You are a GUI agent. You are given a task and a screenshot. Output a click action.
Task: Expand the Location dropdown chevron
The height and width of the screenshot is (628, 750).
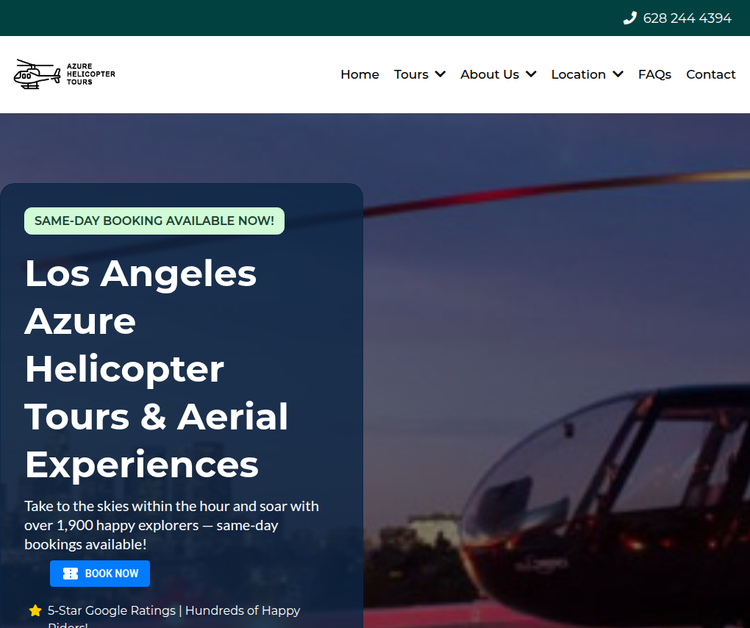coord(618,74)
